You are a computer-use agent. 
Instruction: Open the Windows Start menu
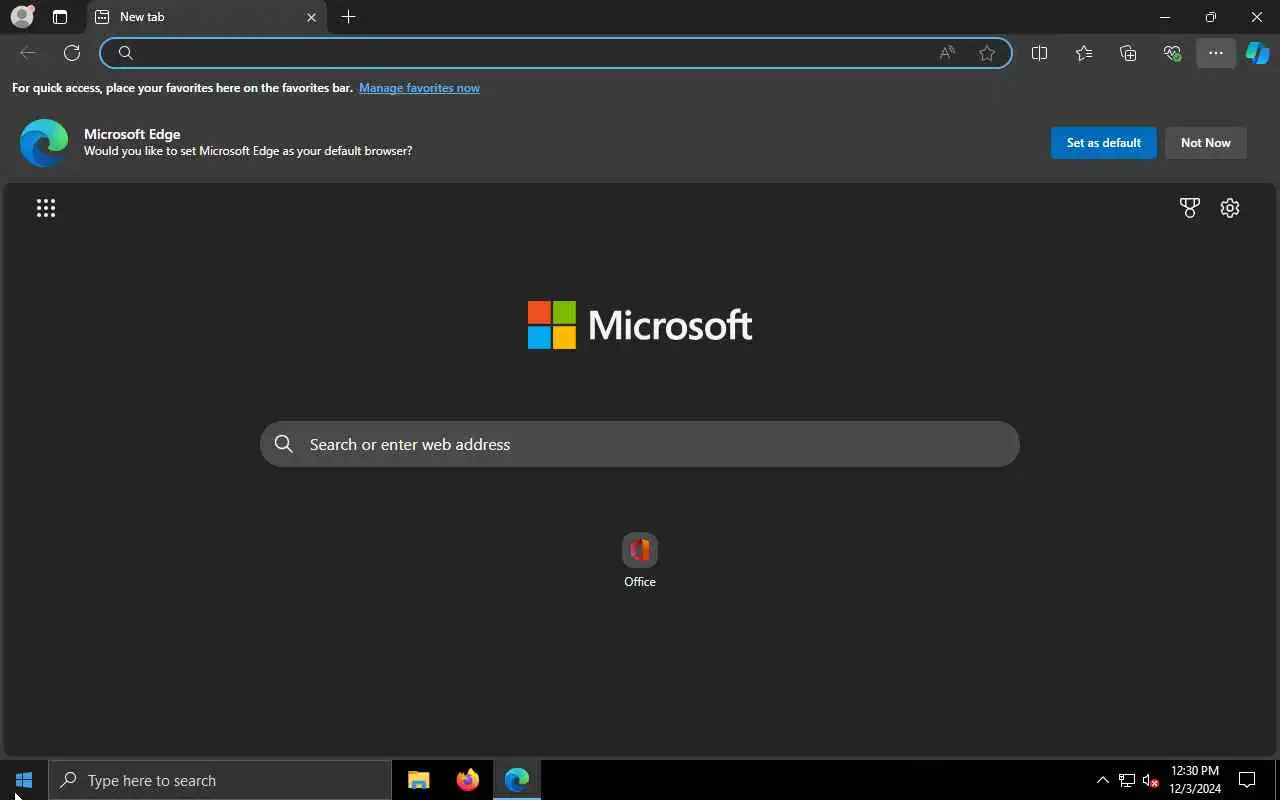24,780
